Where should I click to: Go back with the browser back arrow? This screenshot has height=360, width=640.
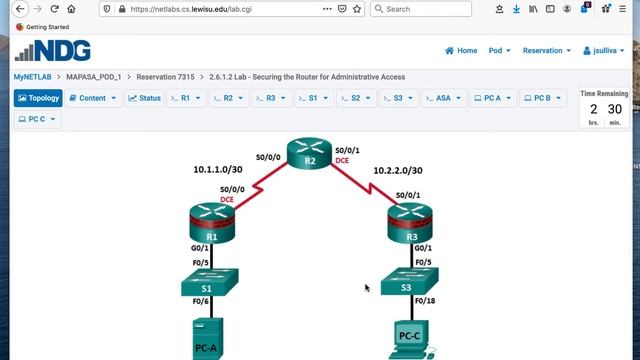pos(20,9)
